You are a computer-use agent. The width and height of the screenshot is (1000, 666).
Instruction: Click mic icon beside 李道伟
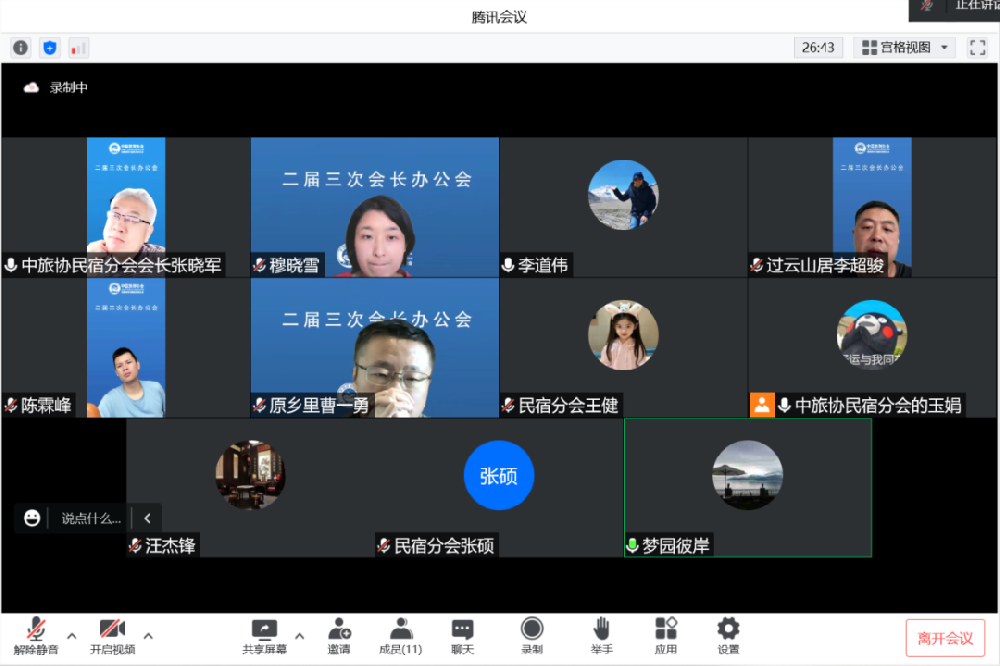point(508,265)
